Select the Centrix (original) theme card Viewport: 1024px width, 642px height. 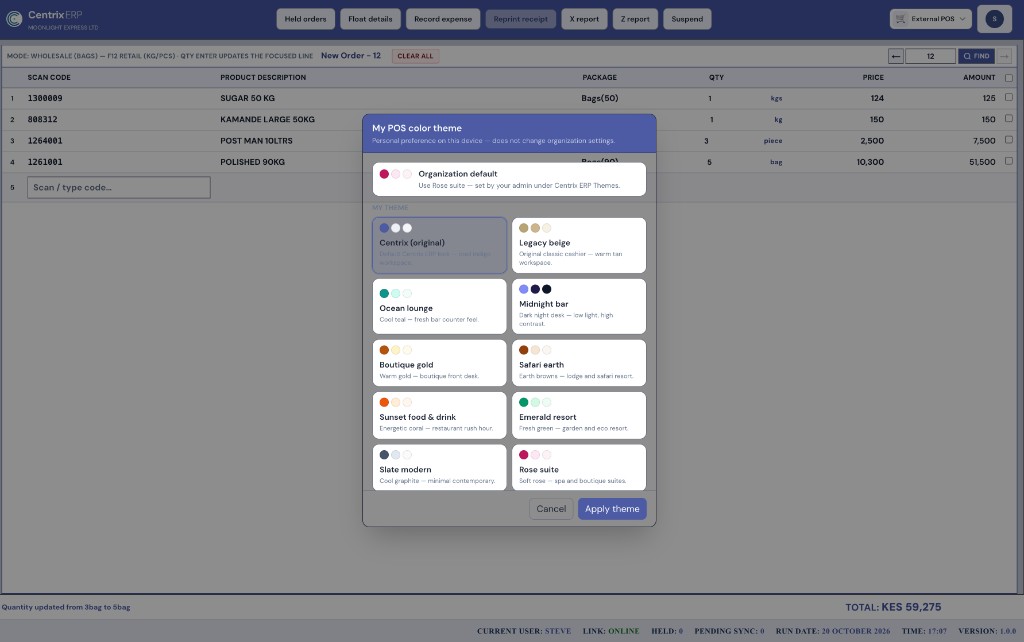[440, 245]
